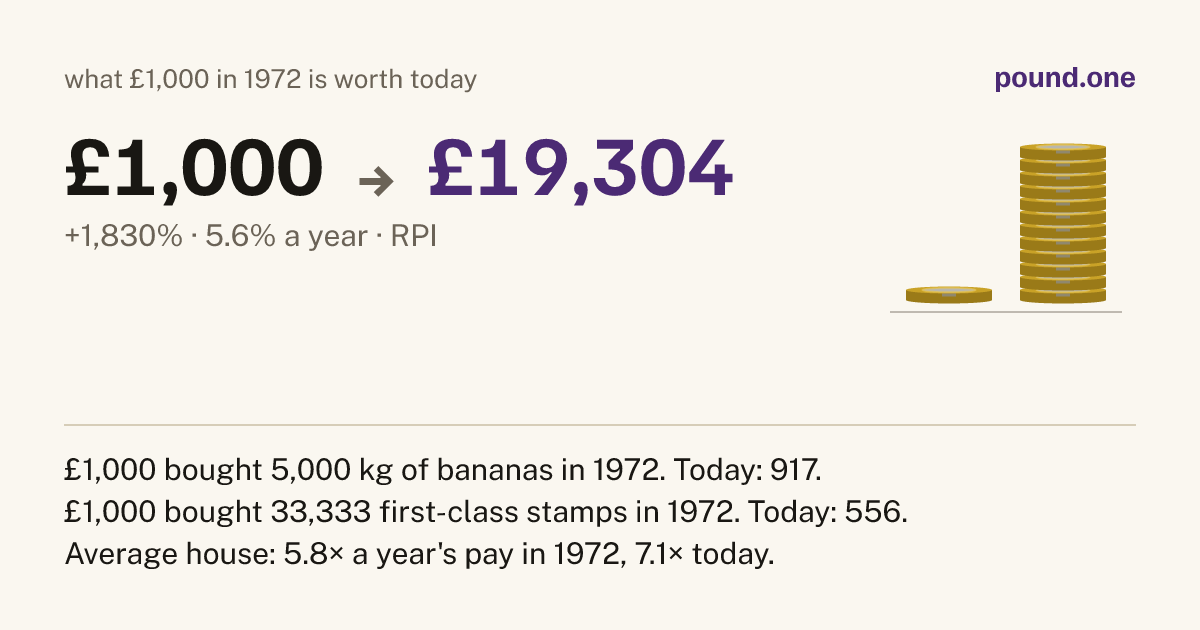Click the tall stack of coins
Viewport: 1200px width, 630px height.
[x=1063, y=223]
